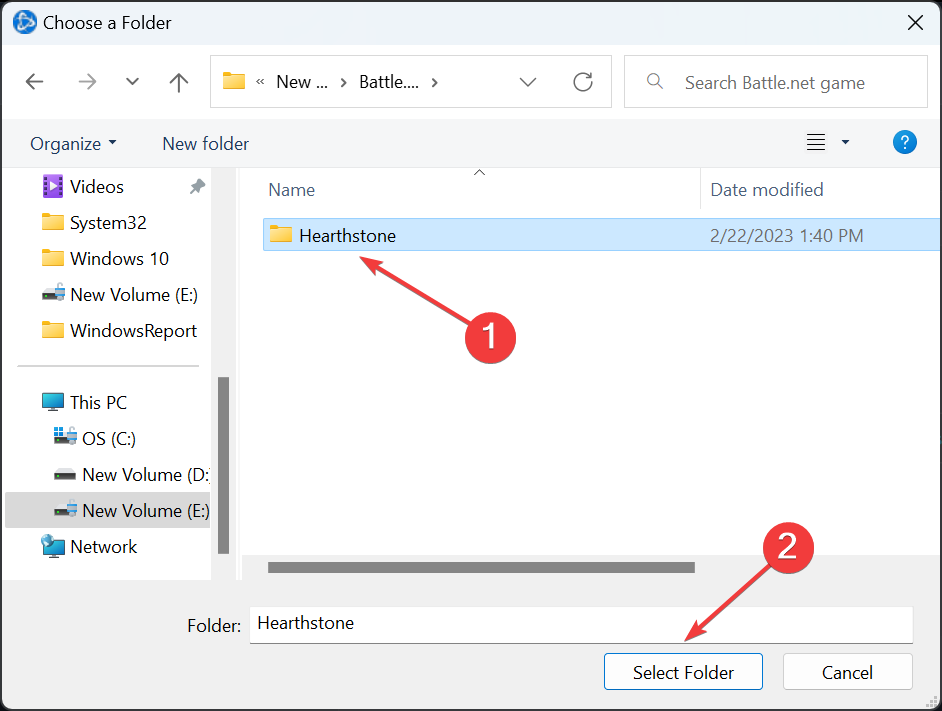Open the Organize menu
The width and height of the screenshot is (942, 711).
73,143
